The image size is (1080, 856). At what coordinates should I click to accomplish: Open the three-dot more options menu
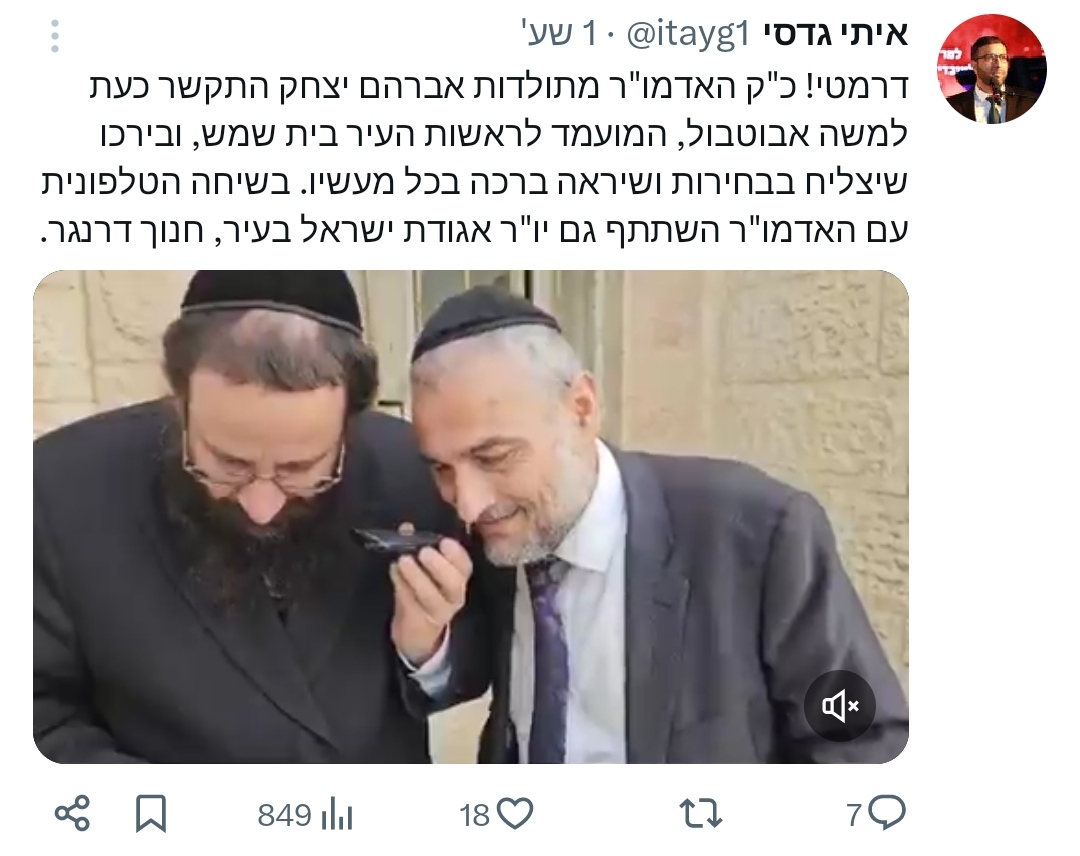point(54,36)
